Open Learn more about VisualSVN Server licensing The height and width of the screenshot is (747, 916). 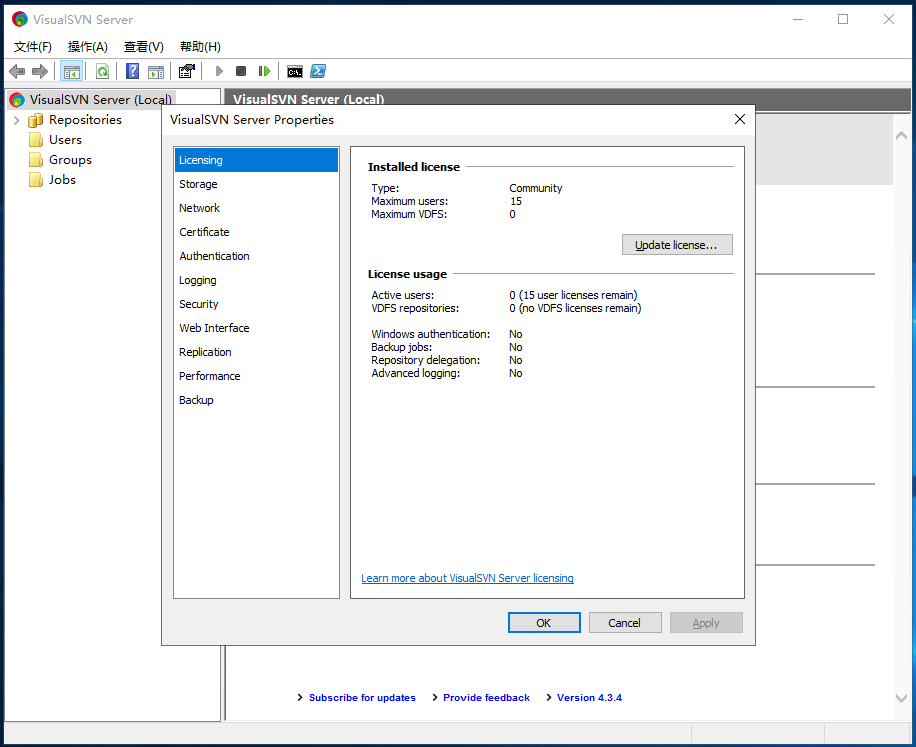pos(467,578)
